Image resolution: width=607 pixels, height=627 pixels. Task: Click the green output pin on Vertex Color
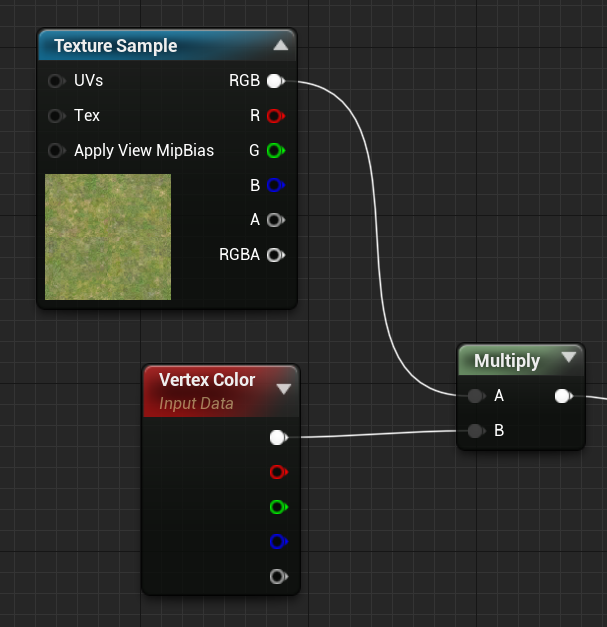[x=279, y=507]
